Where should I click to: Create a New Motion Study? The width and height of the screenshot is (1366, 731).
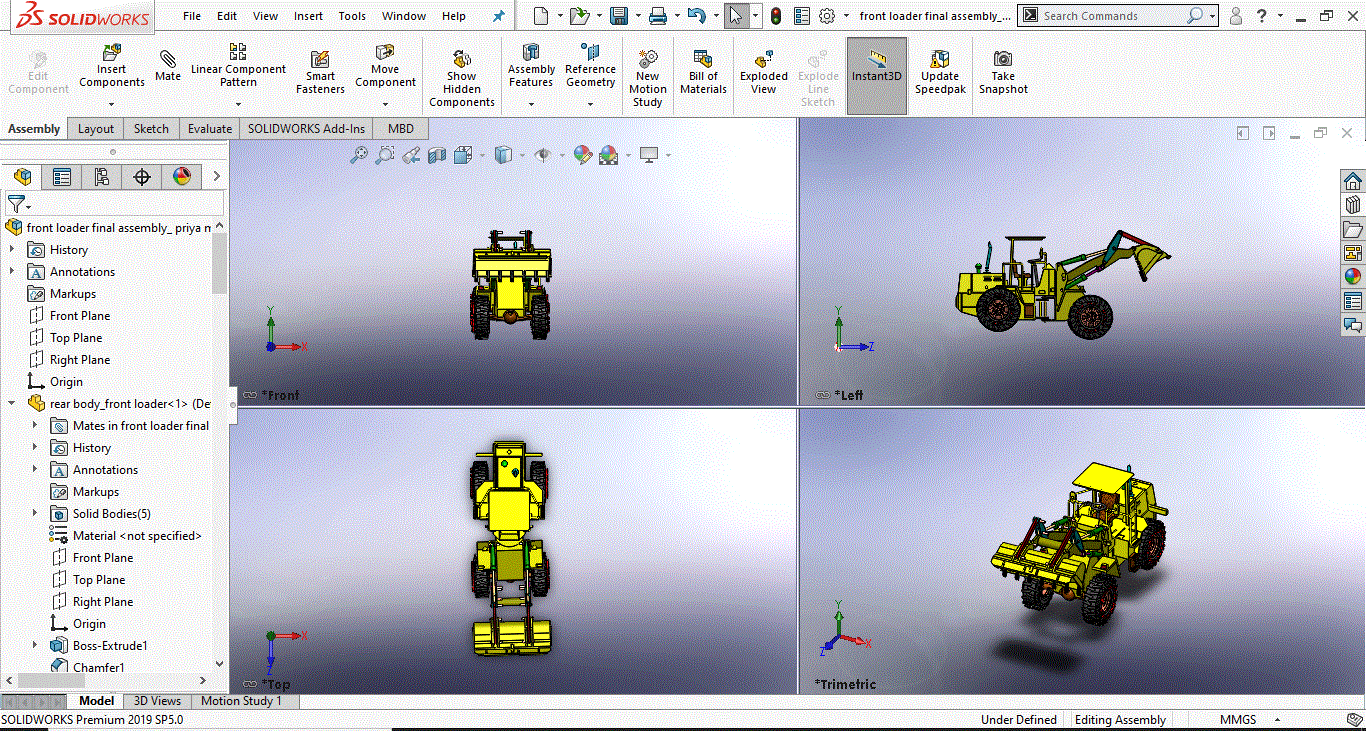click(x=648, y=78)
